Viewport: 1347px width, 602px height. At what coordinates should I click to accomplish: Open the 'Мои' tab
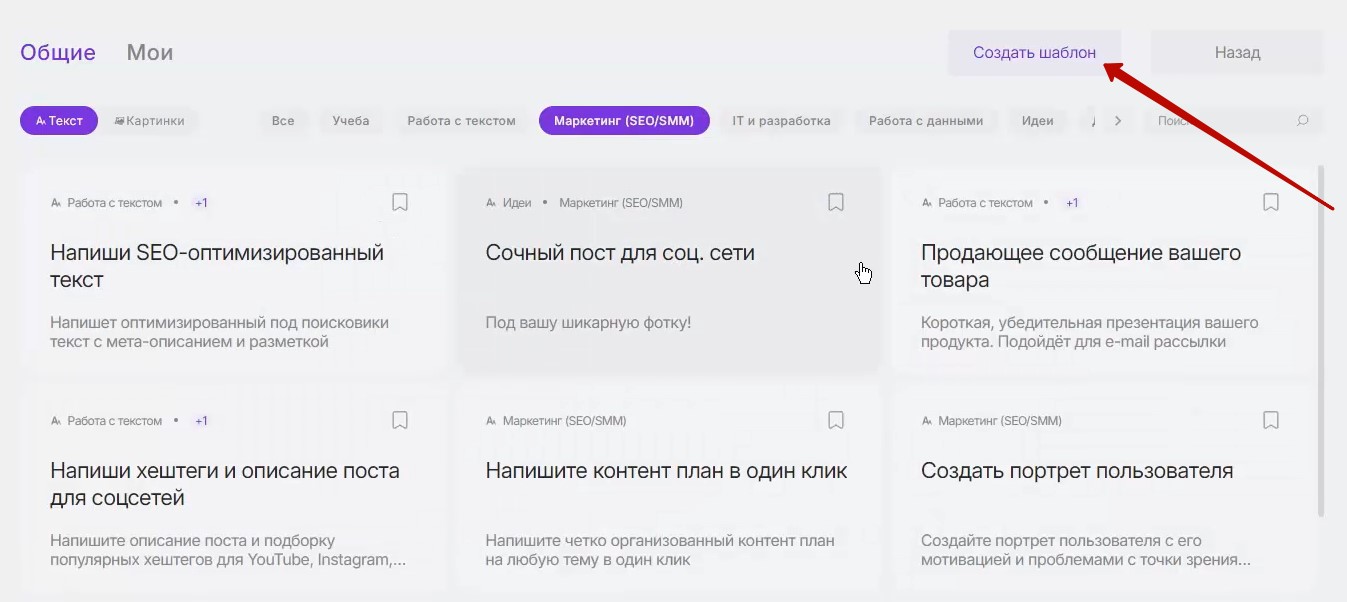click(150, 53)
